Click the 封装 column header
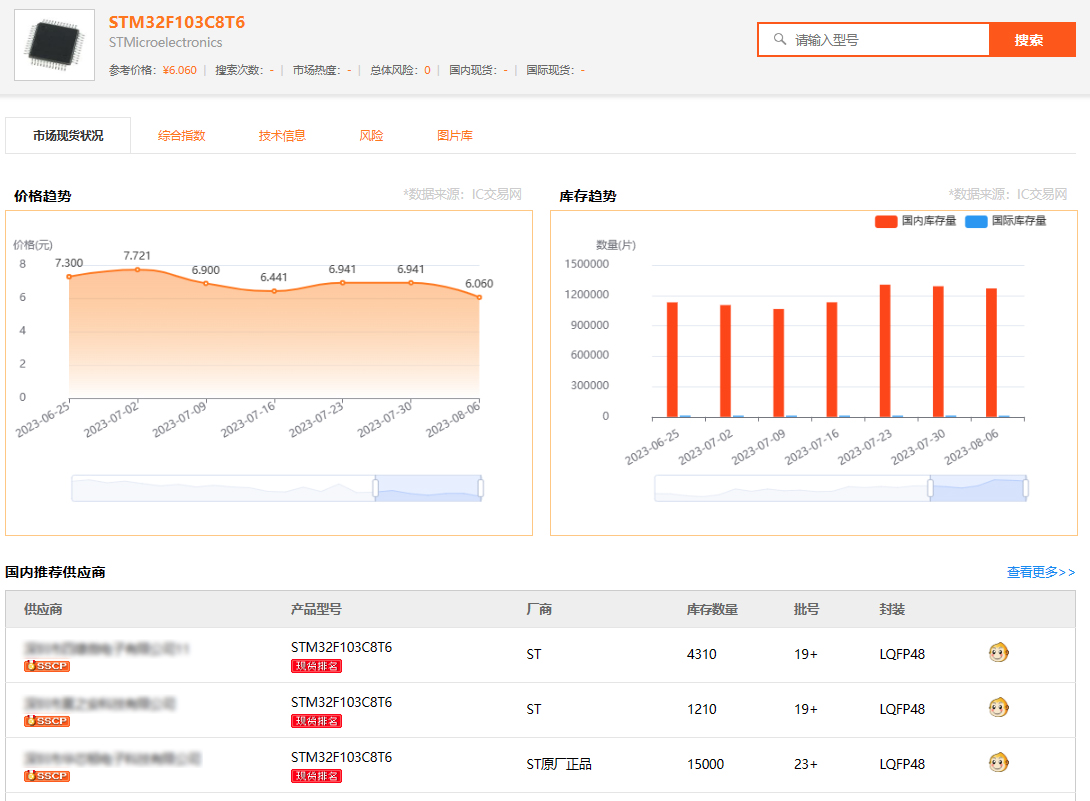Screen dimensions: 1090x801 pos(892,610)
